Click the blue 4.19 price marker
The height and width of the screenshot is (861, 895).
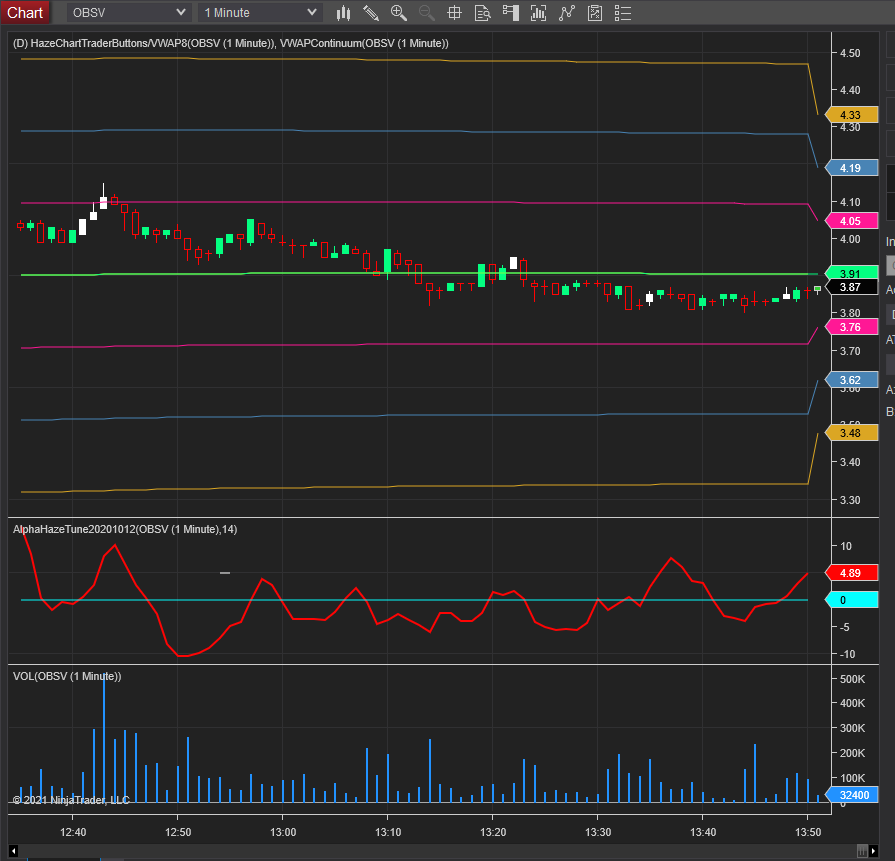pos(851,168)
